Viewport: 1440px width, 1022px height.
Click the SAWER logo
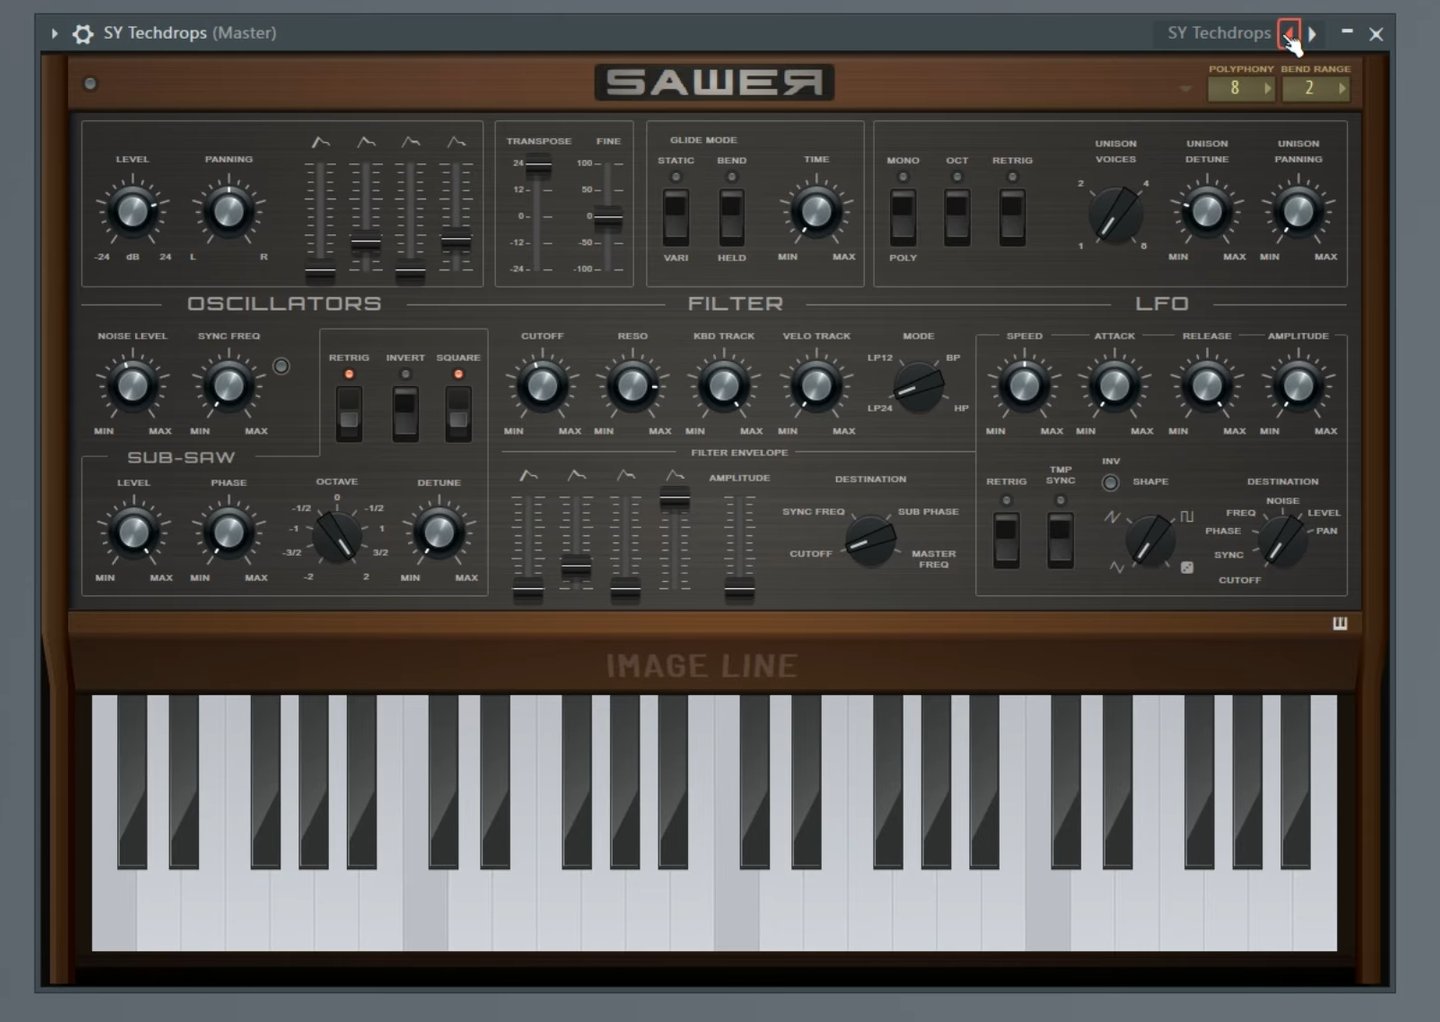point(714,83)
